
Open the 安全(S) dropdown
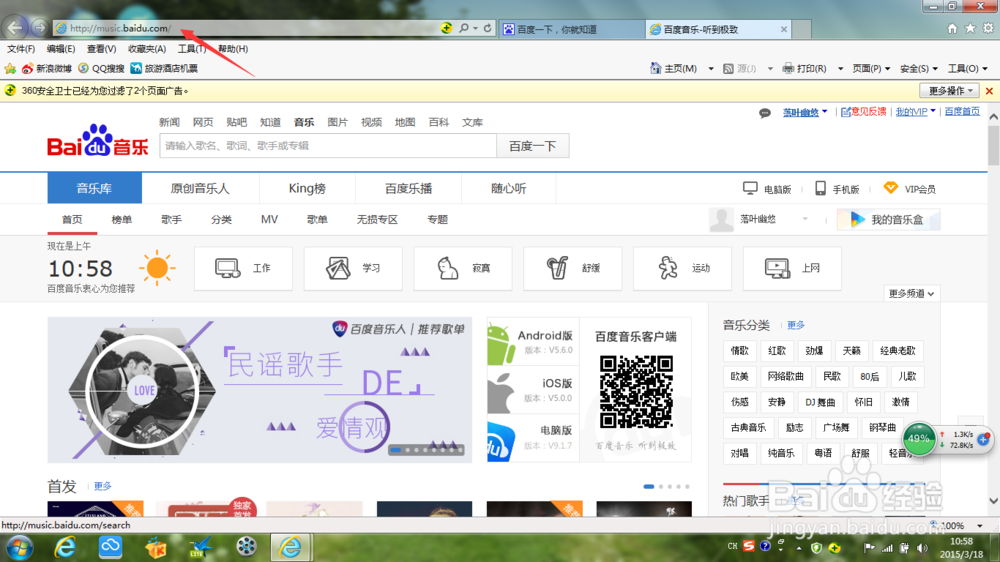919,69
